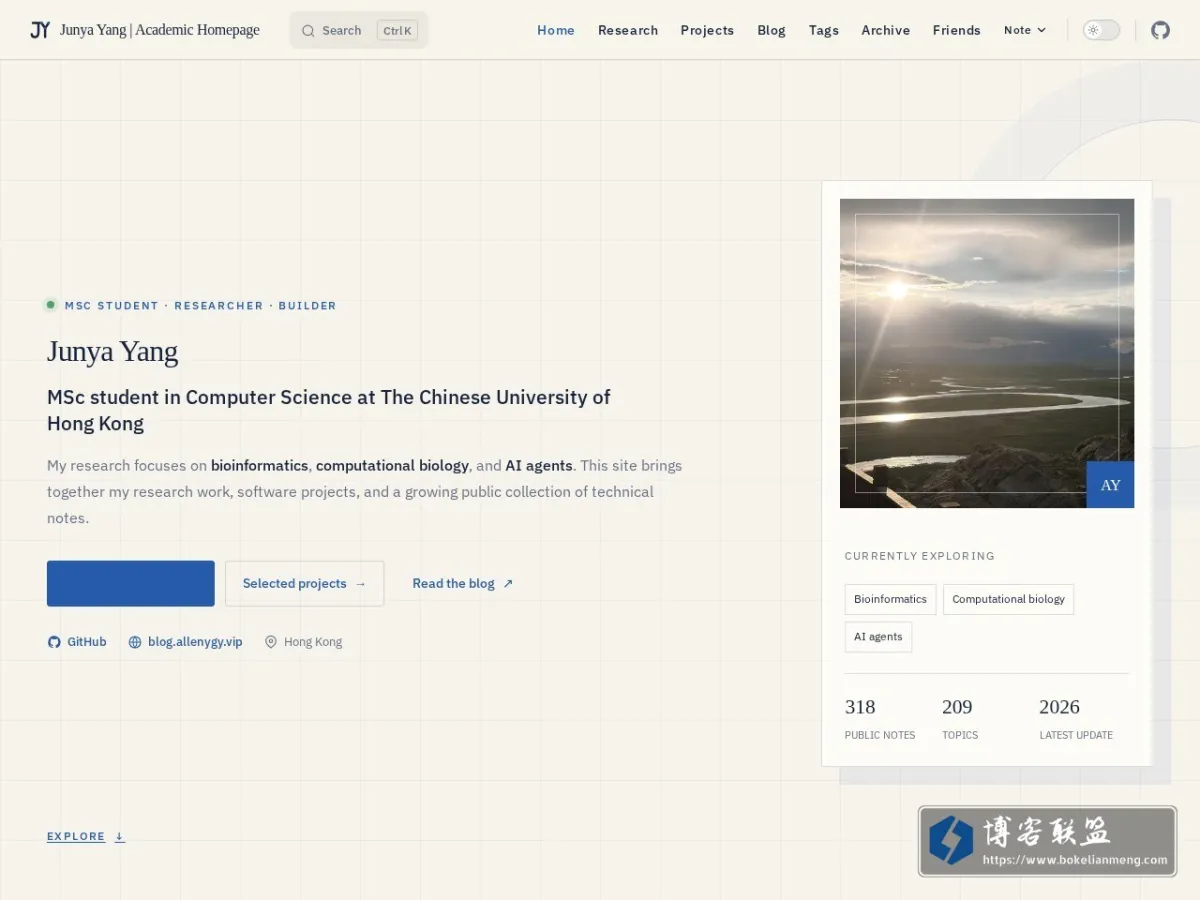This screenshot has width=1200, height=900.
Task: Open GitHub via the header icon
Action: [x=1160, y=30]
